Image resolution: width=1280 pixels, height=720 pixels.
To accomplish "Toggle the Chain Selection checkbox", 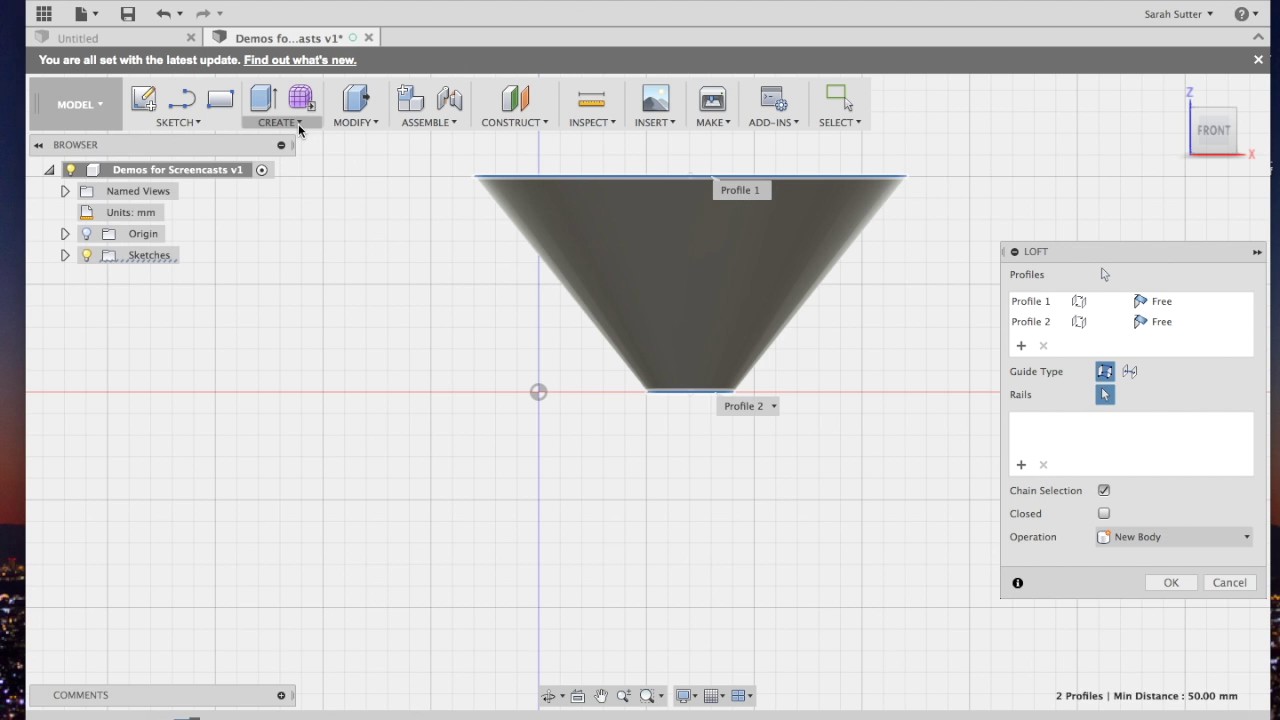I will 1104,491.
